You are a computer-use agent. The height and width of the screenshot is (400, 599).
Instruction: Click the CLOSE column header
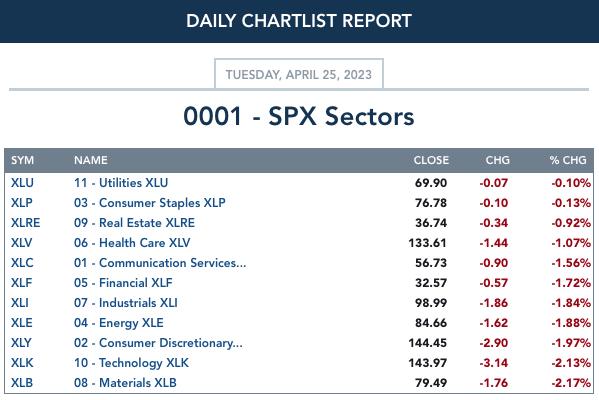point(431,160)
